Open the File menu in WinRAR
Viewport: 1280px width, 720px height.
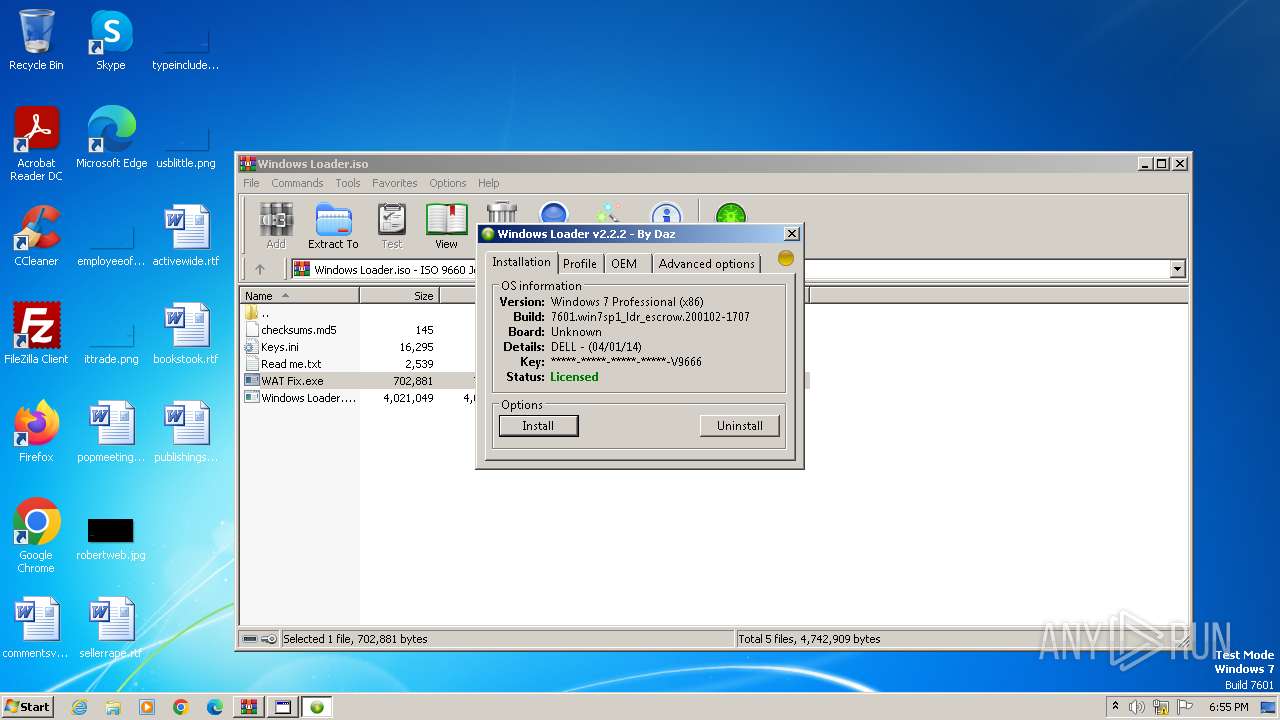251,183
